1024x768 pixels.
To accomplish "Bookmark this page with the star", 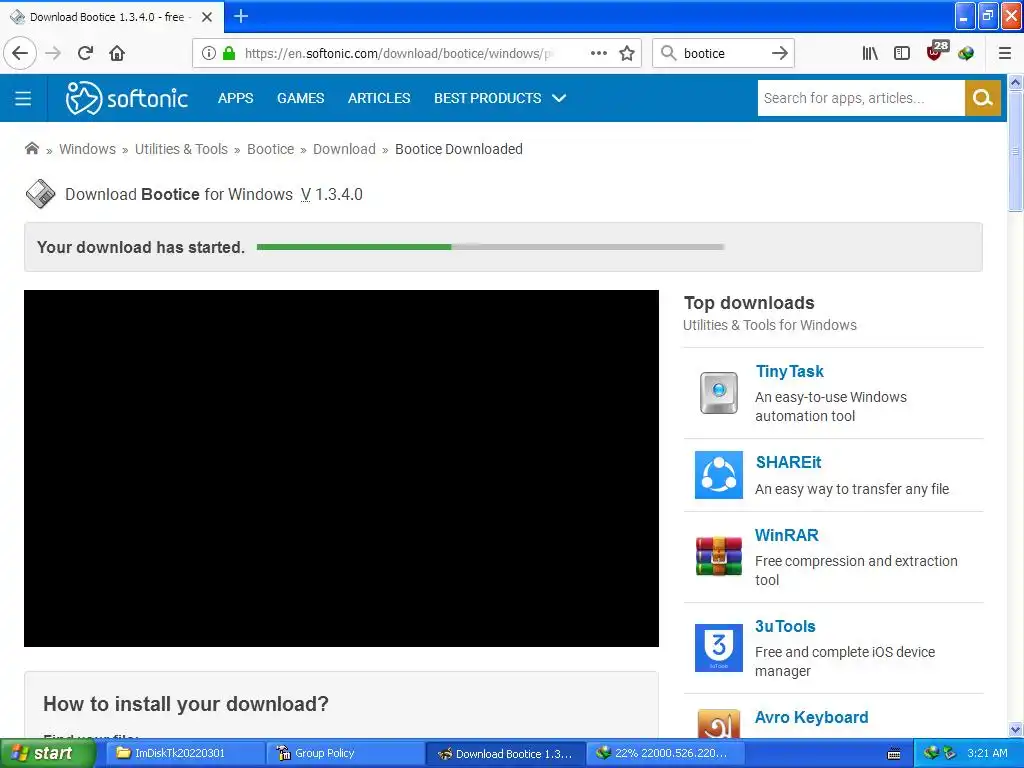I will [627, 54].
